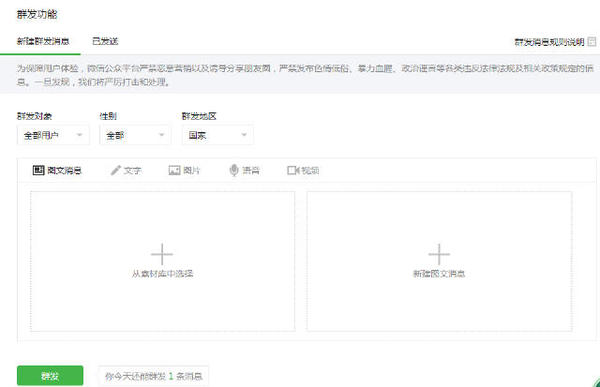Click the 群发对象 label

(34, 116)
